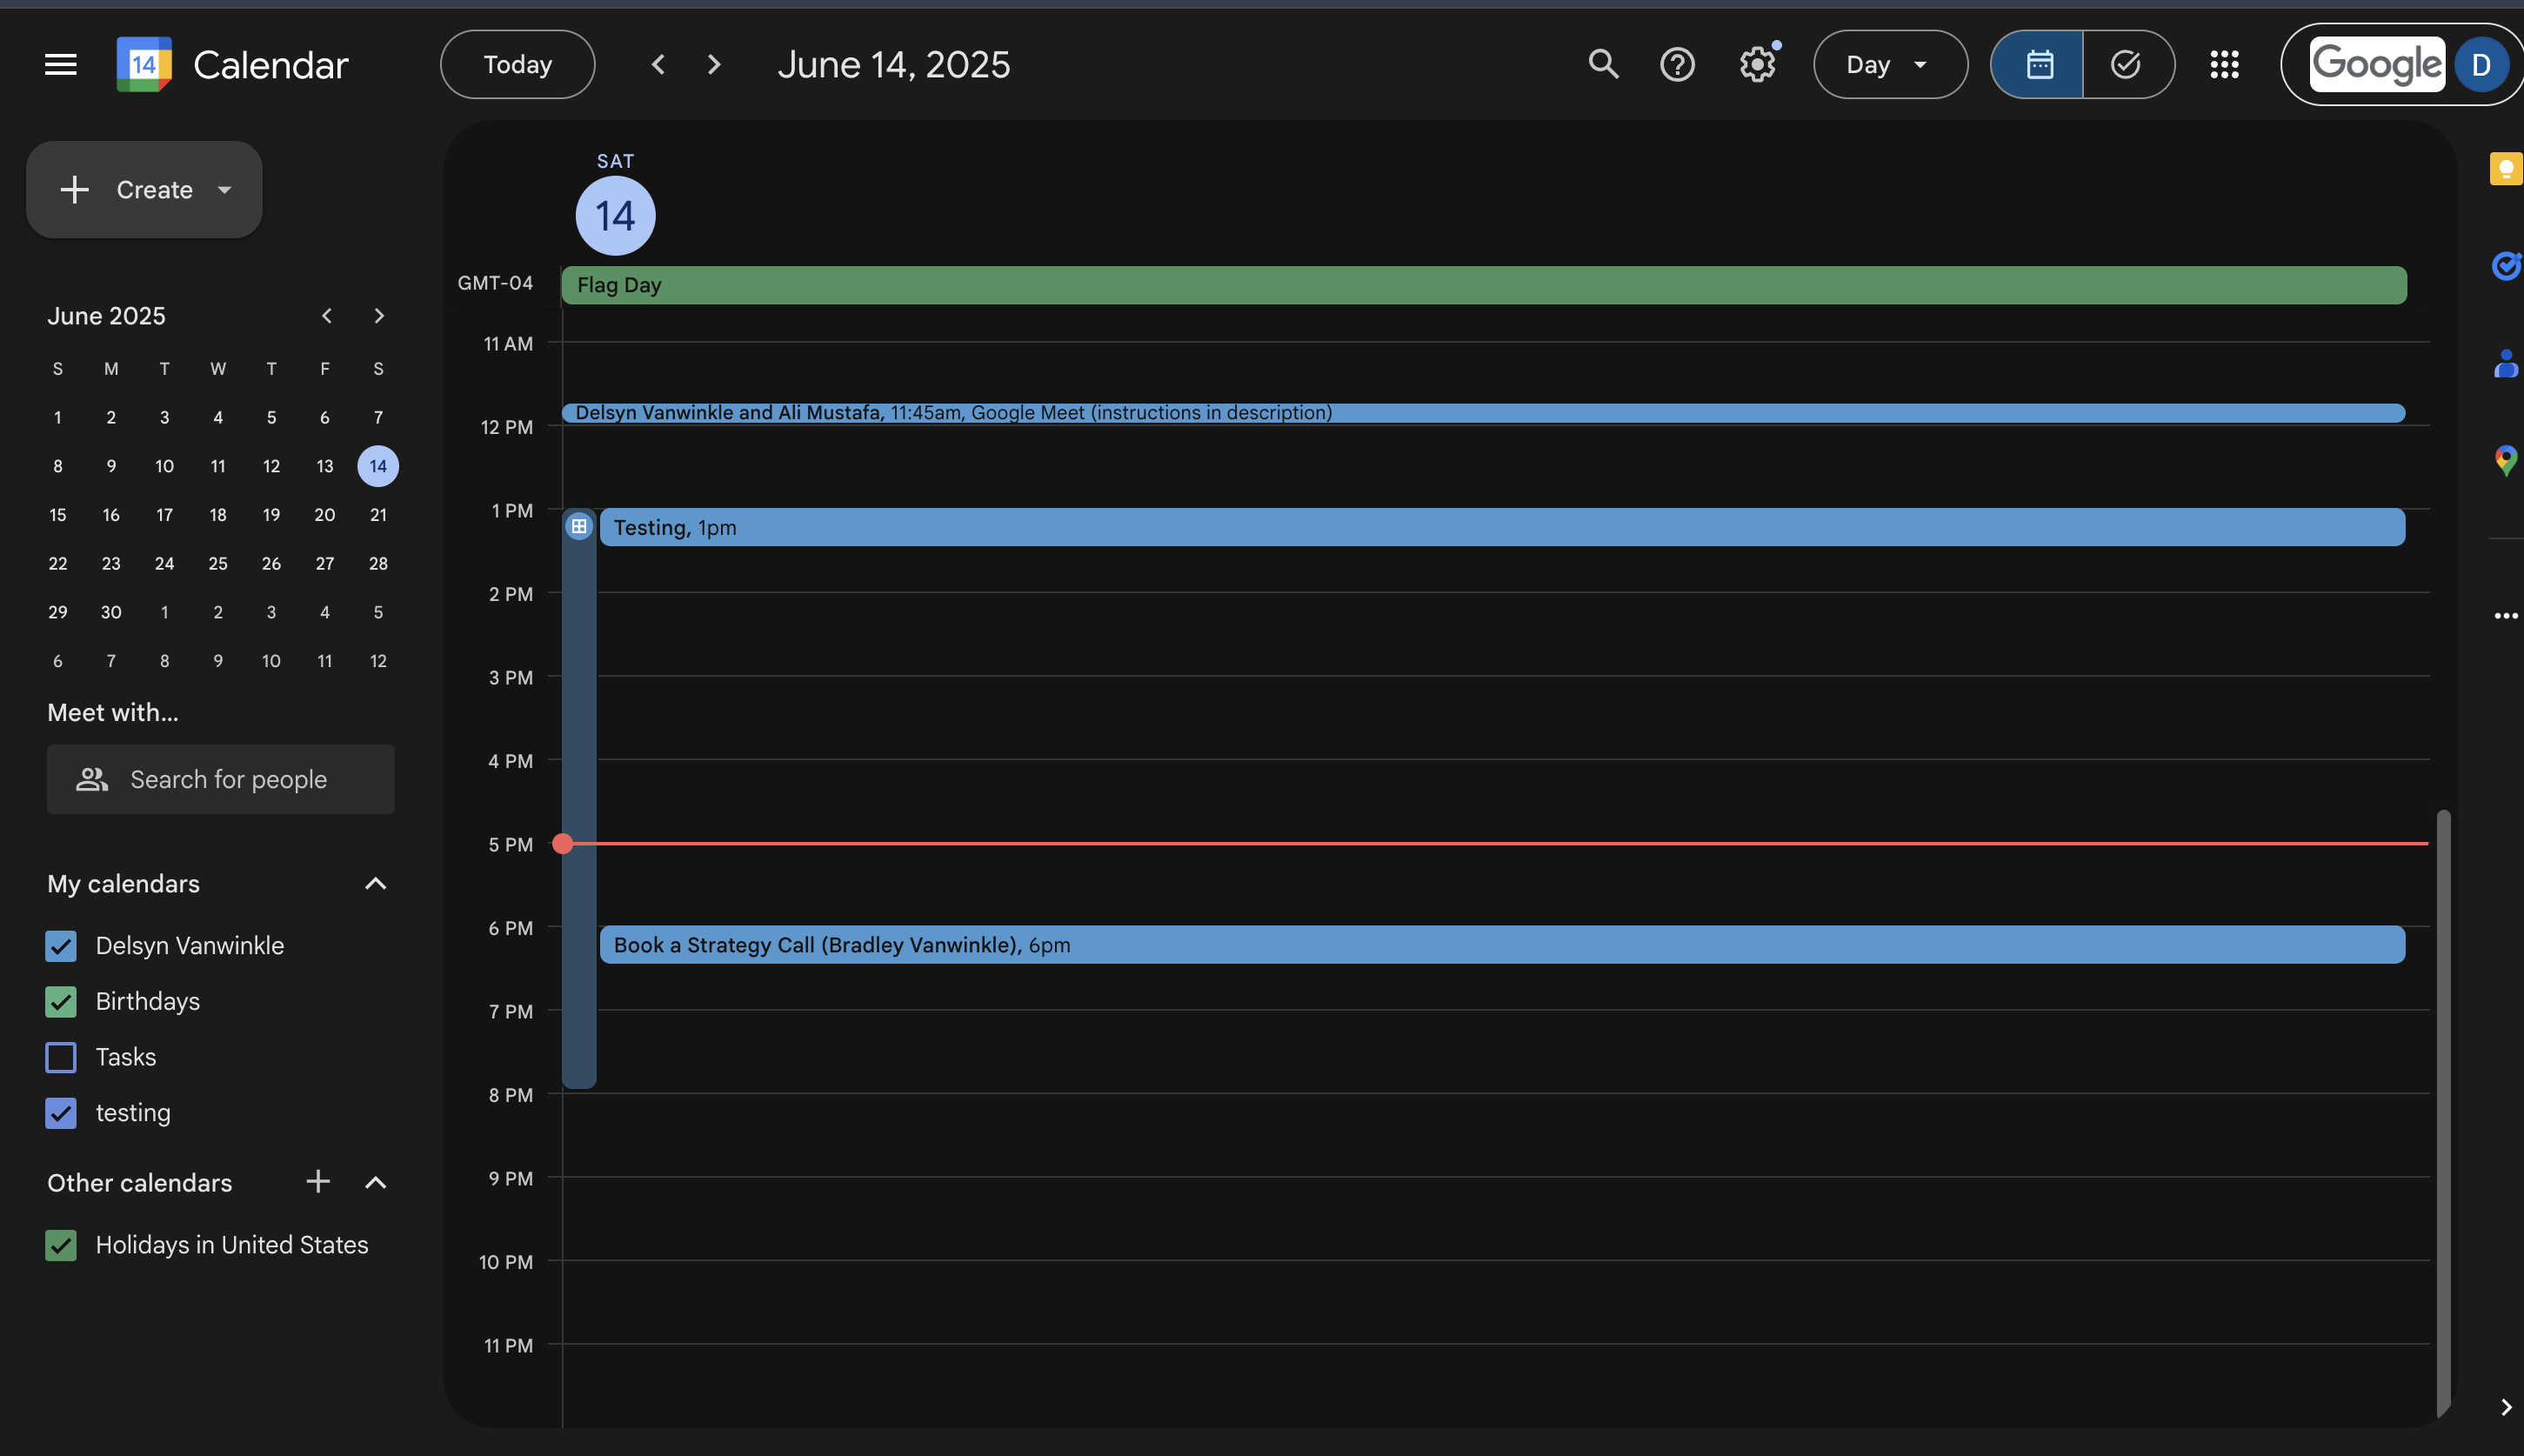Open the Book a Strategy Call event

pyautogui.click(x=1502, y=945)
